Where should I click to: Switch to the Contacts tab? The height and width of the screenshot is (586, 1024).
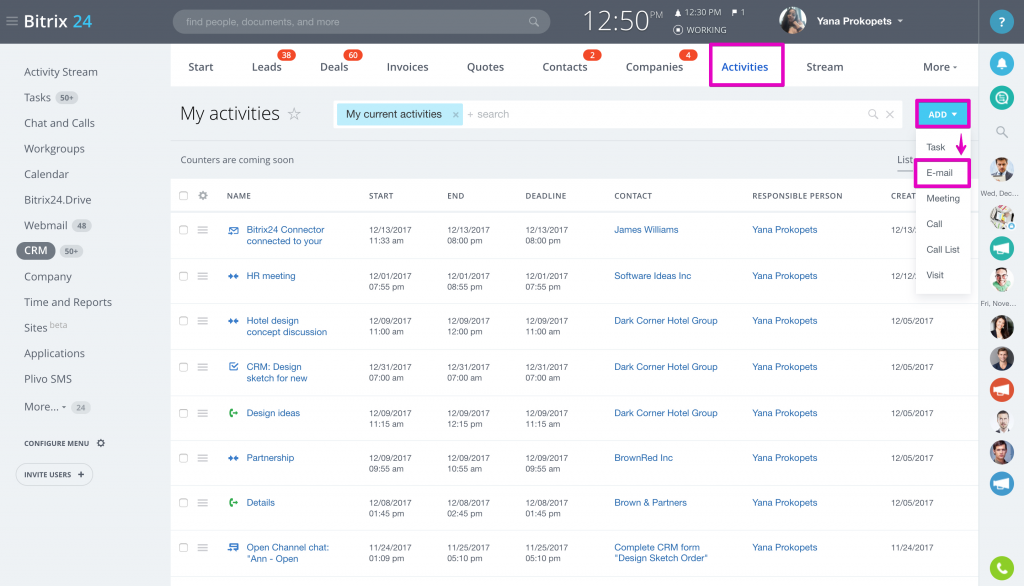tap(565, 67)
